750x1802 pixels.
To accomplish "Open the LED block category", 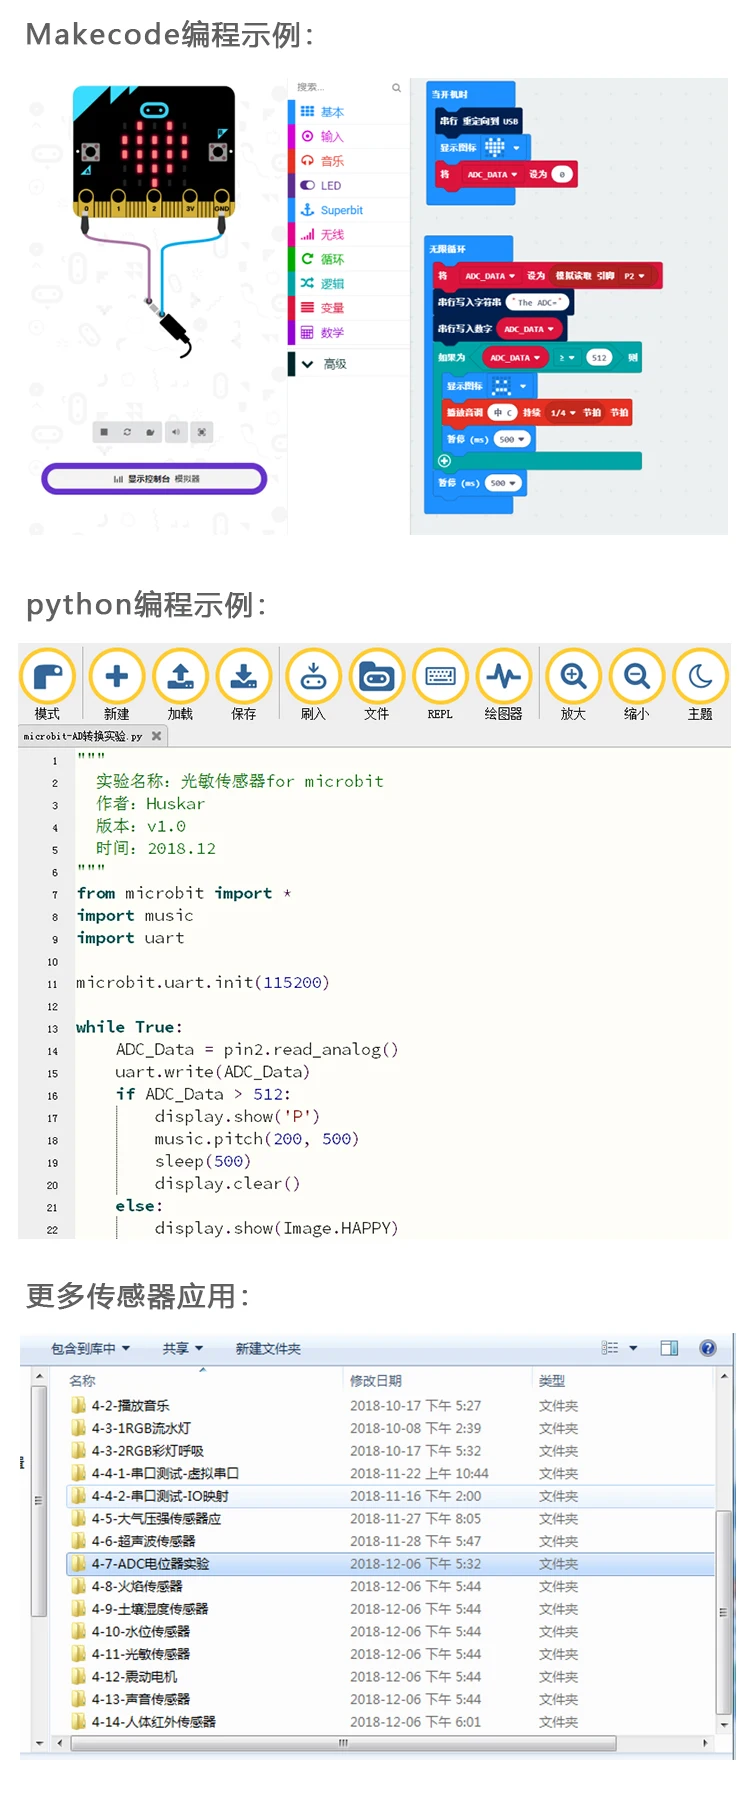I will click(350, 186).
